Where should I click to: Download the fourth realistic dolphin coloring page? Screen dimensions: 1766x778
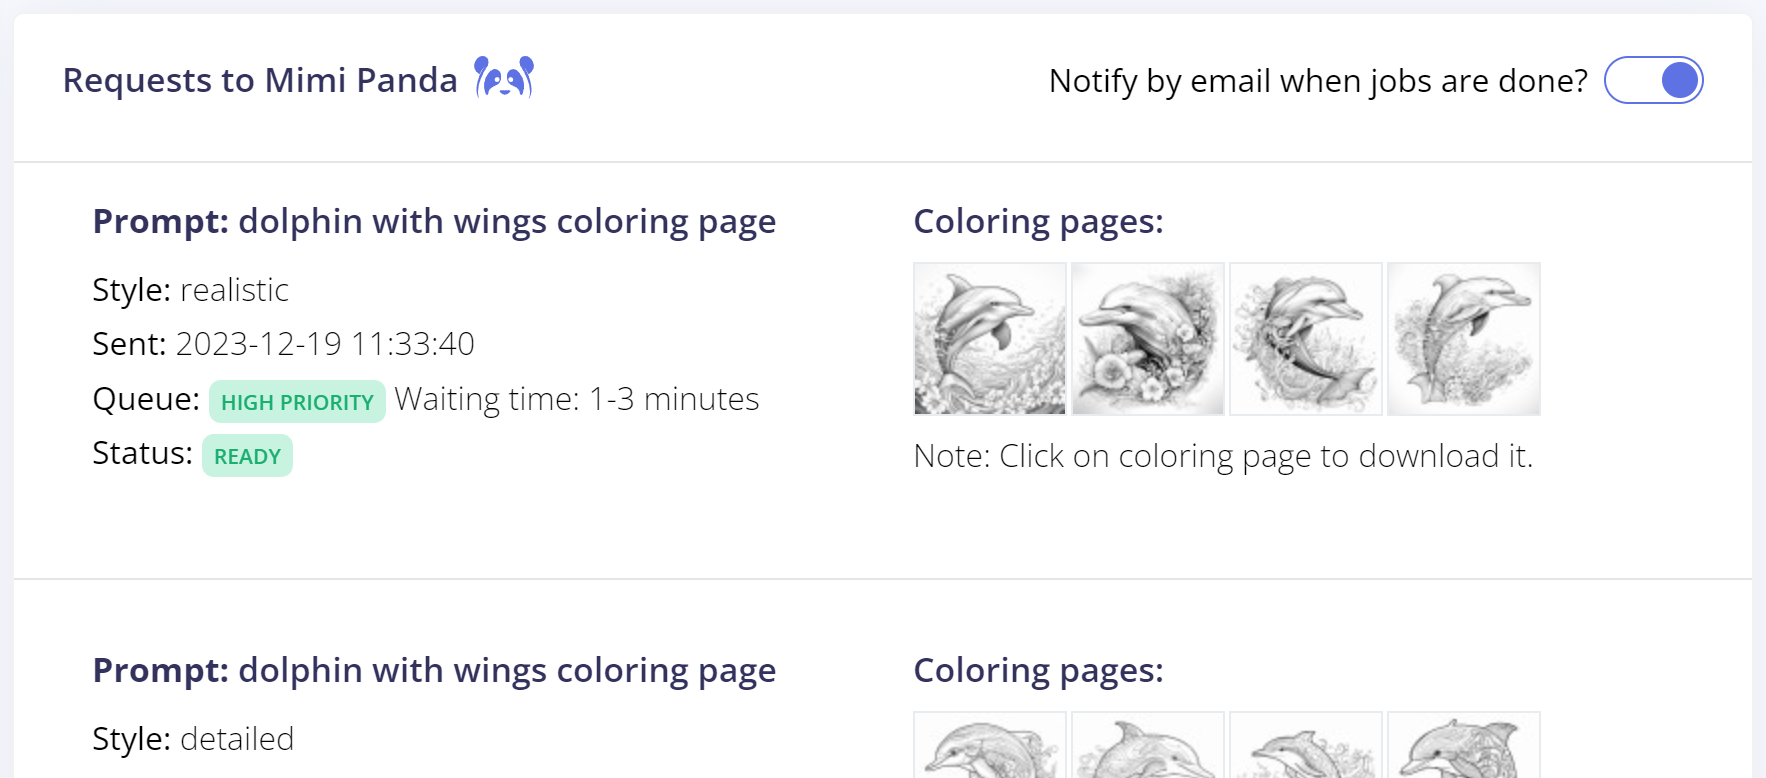[x=1464, y=339]
